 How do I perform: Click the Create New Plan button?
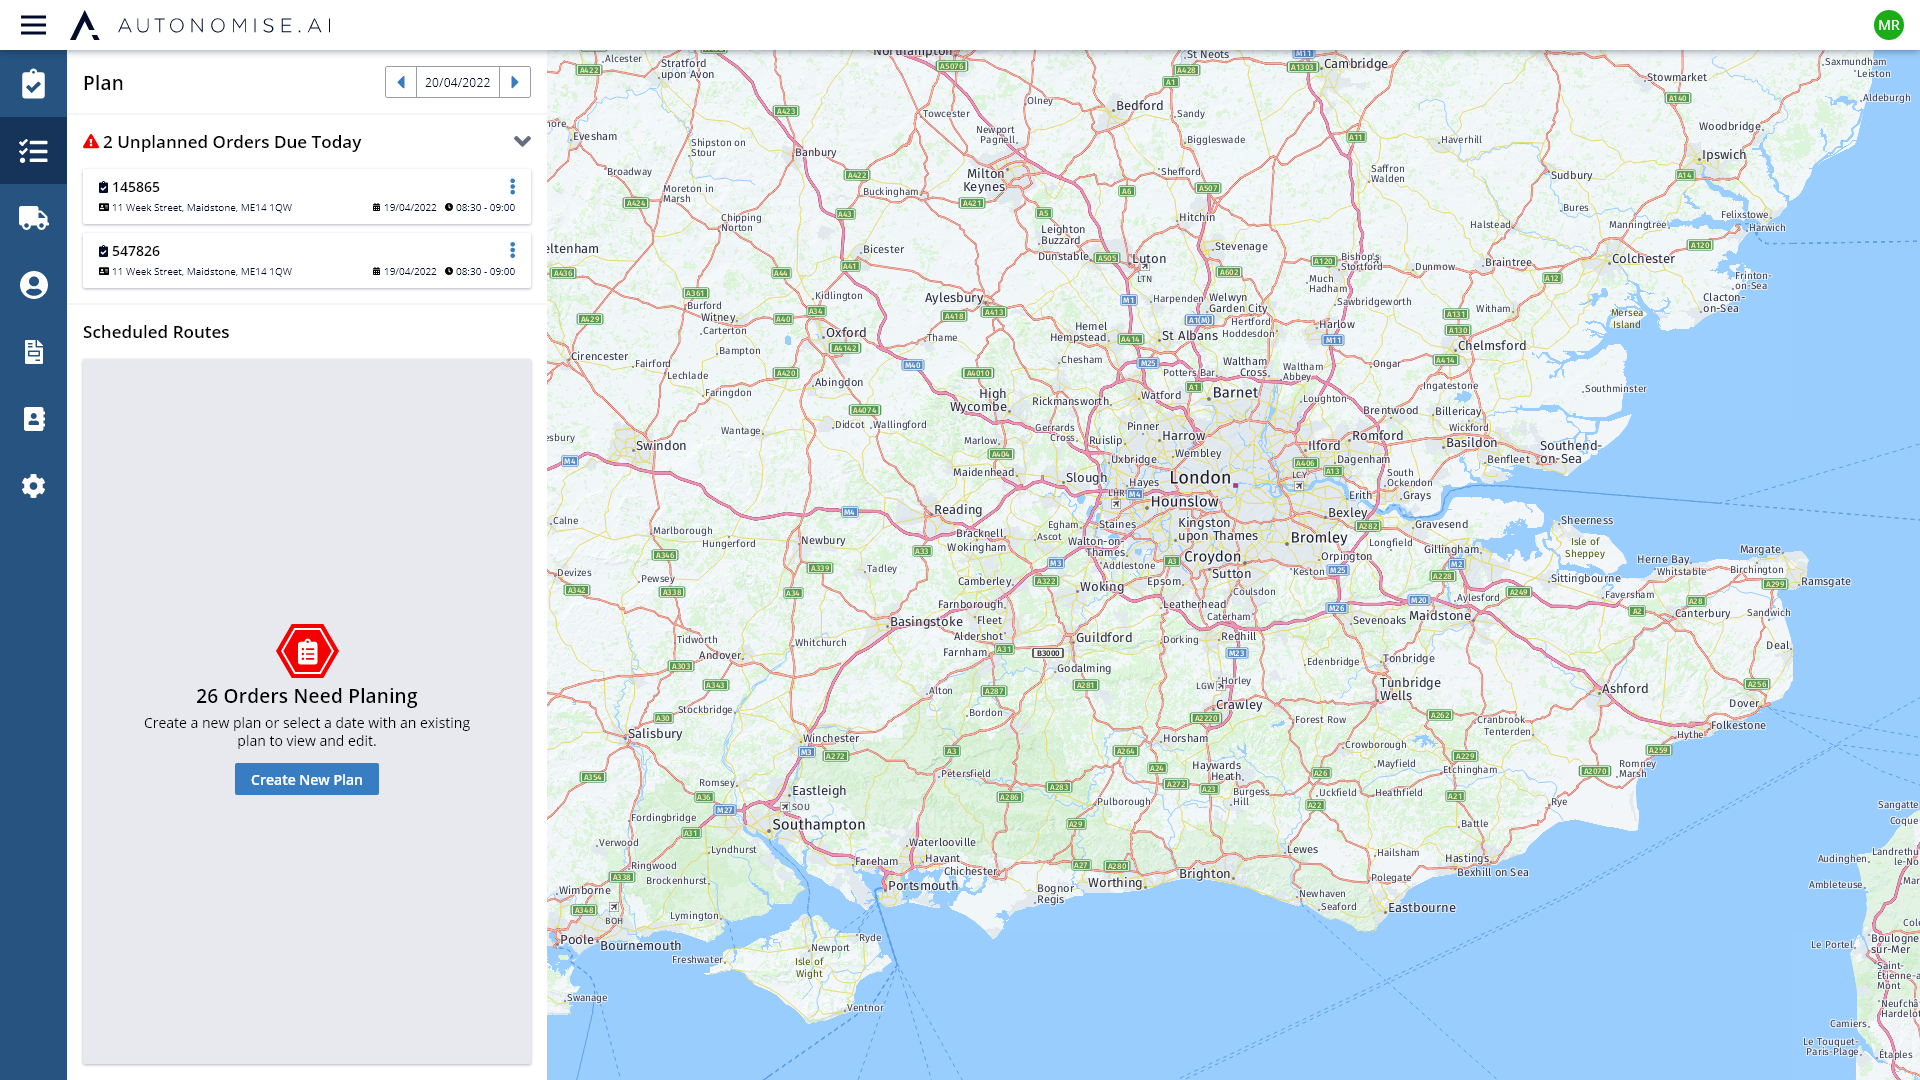[x=306, y=779]
